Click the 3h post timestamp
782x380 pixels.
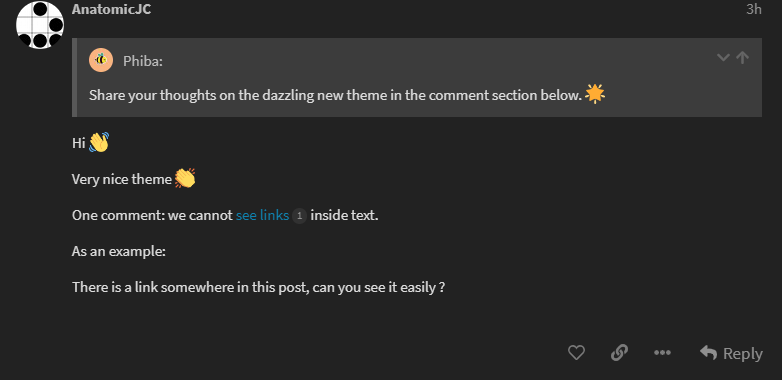click(754, 9)
